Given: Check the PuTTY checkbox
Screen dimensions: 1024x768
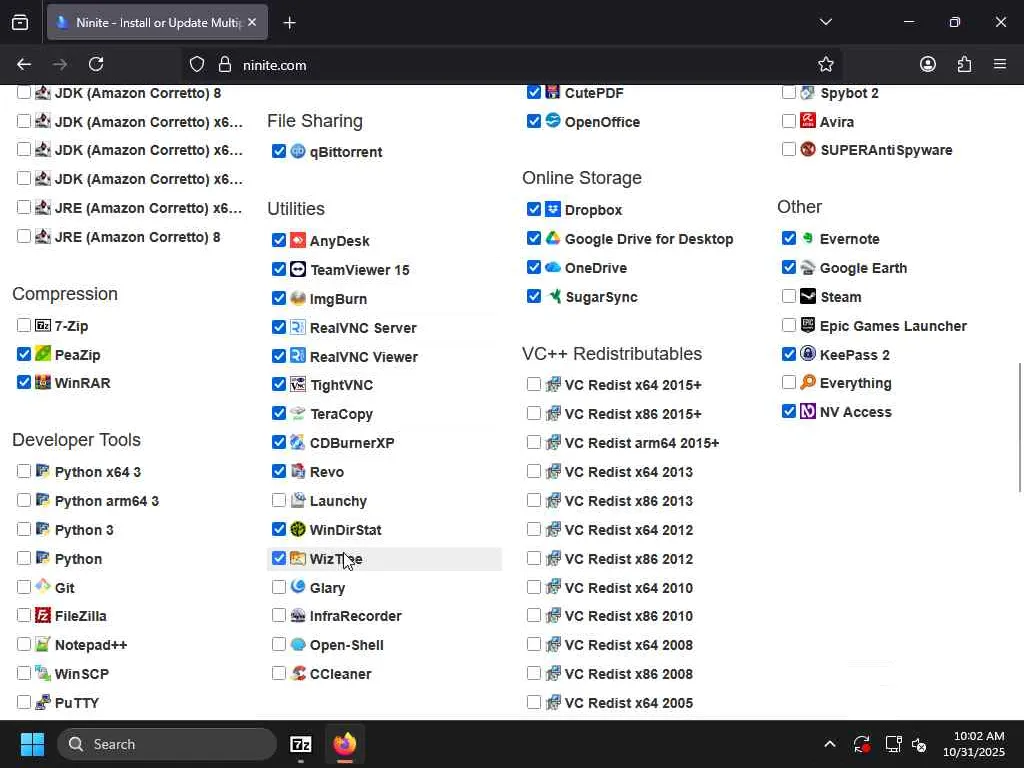Looking at the screenshot, I should 24,702.
